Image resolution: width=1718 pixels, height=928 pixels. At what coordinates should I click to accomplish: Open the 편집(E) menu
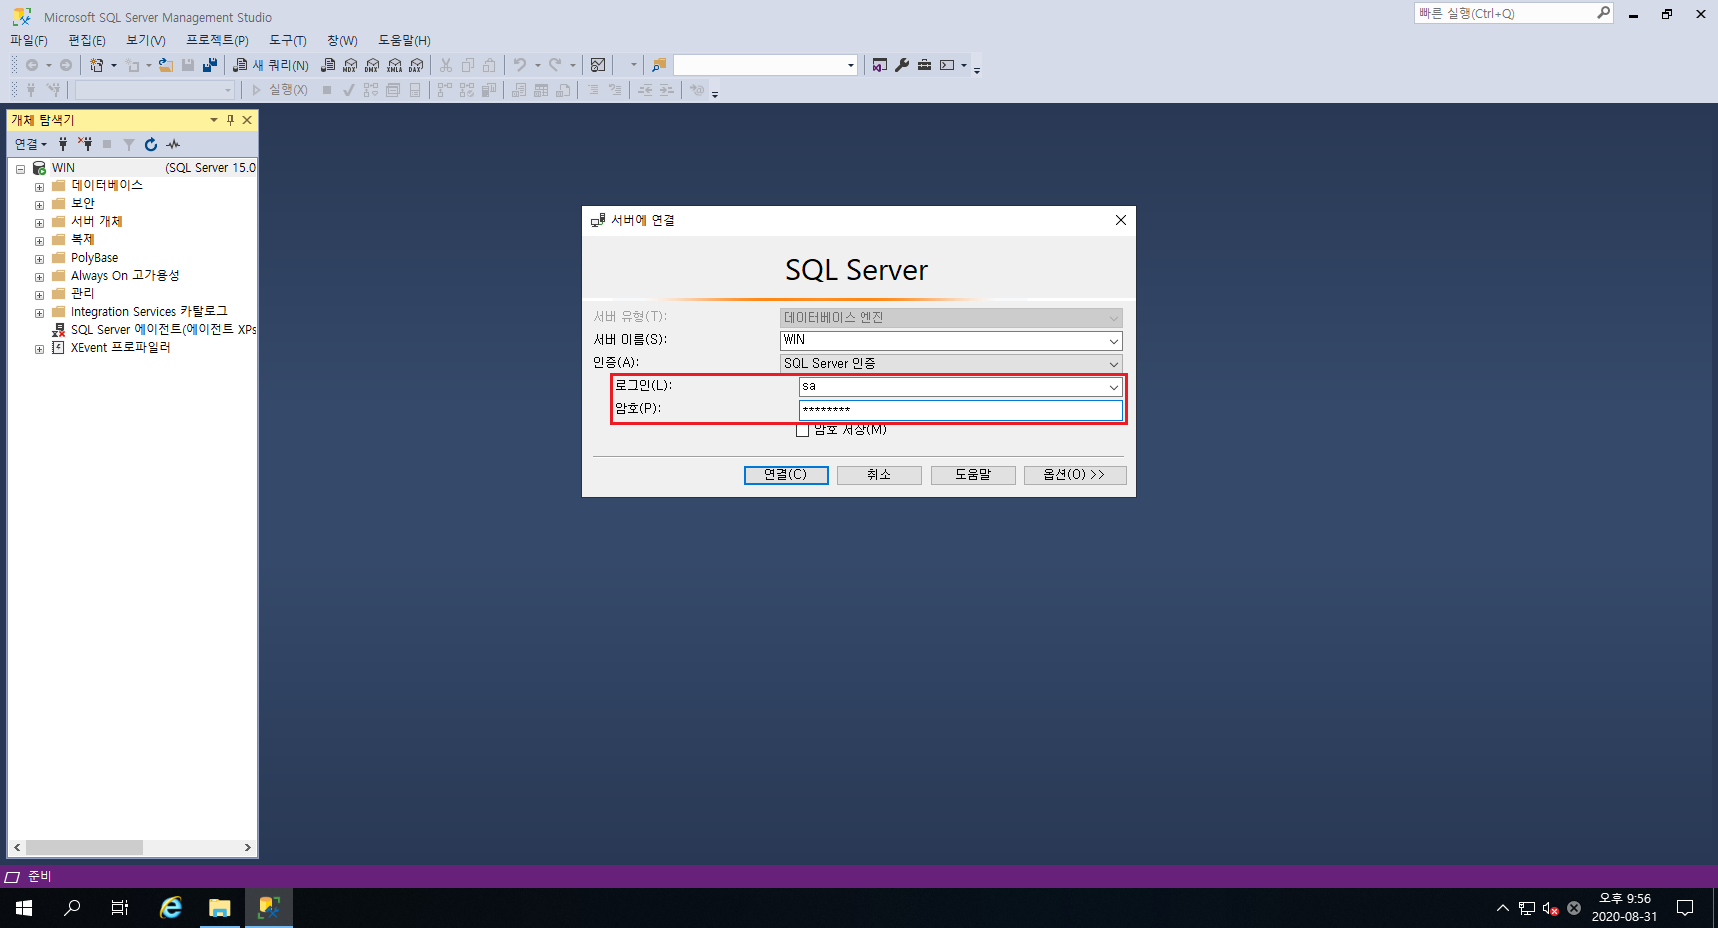coord(87,40)
